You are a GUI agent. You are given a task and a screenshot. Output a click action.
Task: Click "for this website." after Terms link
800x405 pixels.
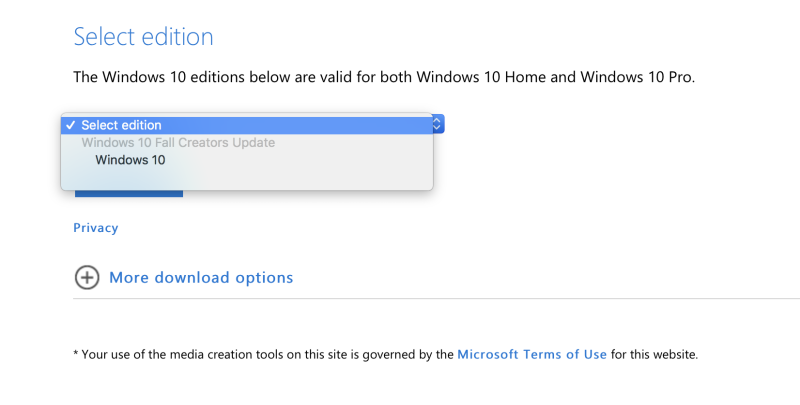654,354
